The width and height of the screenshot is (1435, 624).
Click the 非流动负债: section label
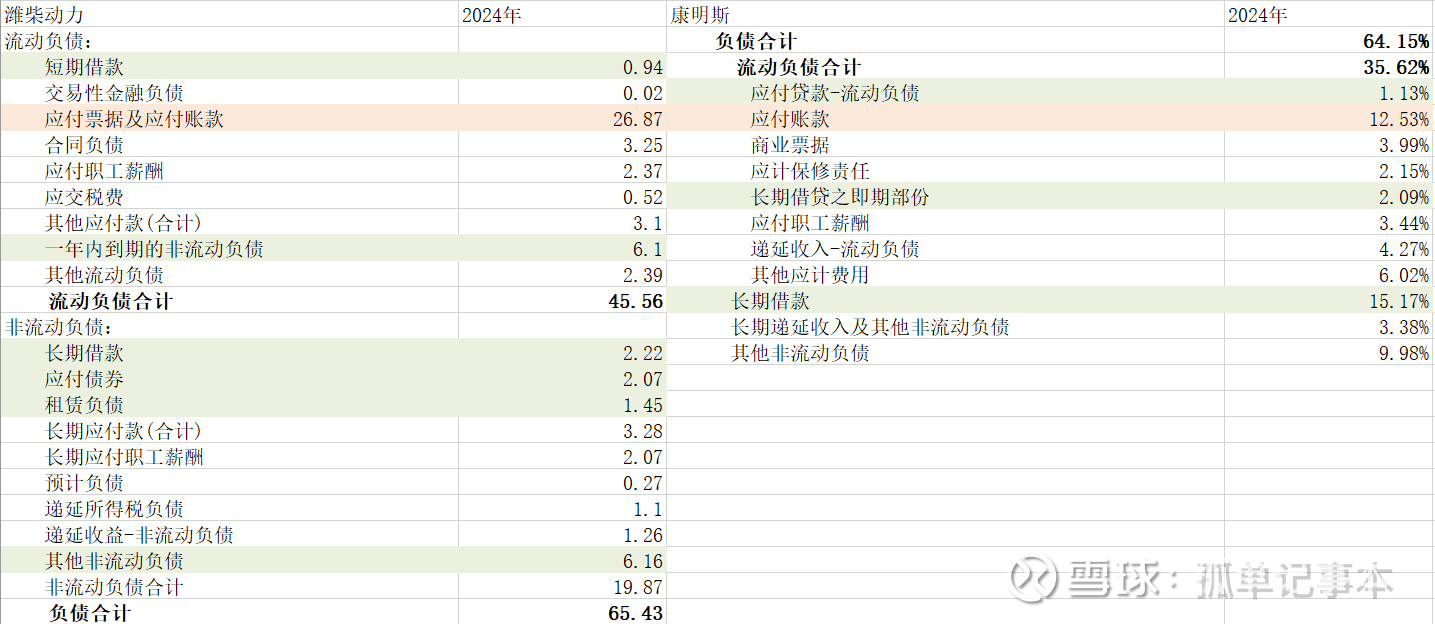coord(59,327)
